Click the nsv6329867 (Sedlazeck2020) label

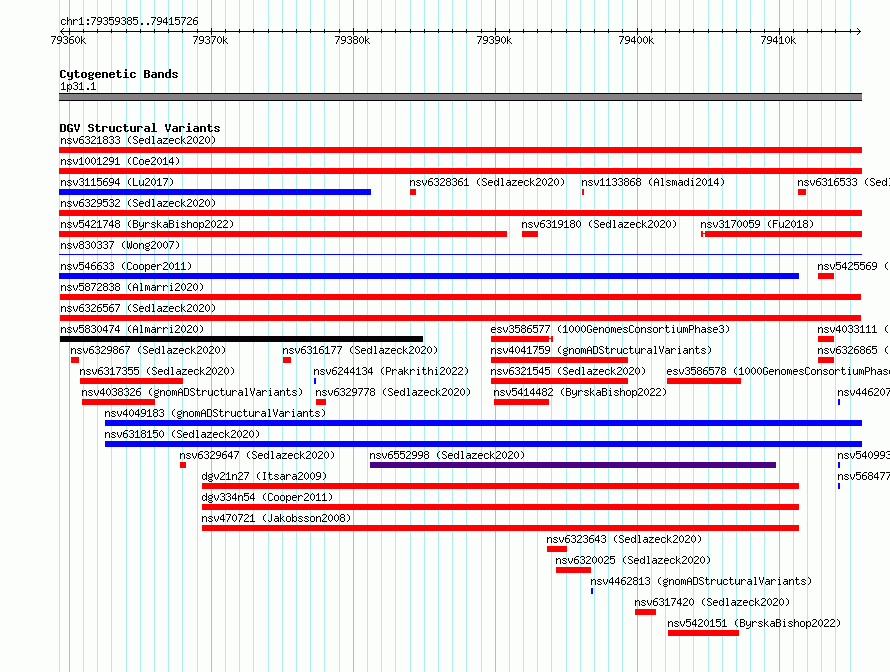click(x=148, y=350)
